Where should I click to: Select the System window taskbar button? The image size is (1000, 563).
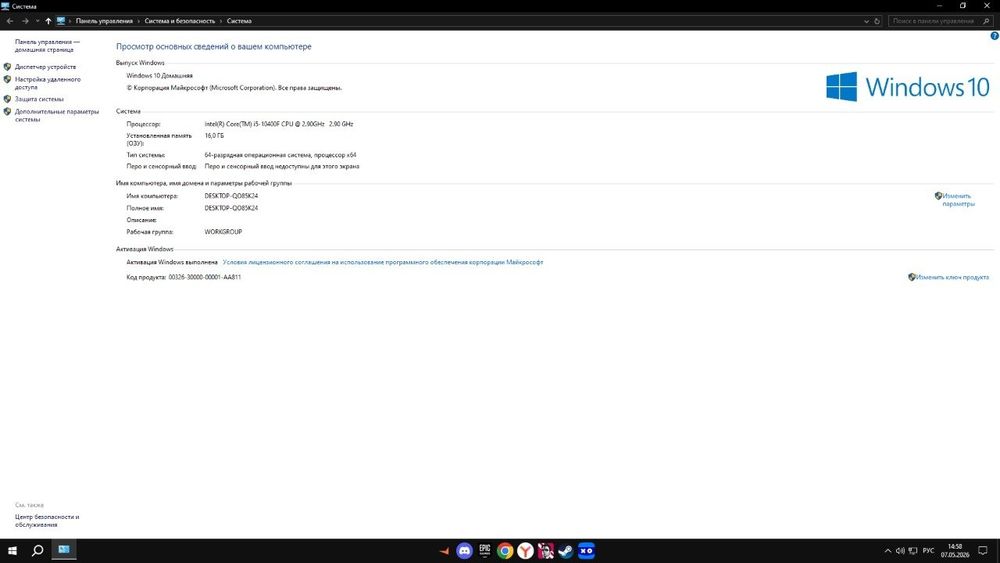coord(64,550)
